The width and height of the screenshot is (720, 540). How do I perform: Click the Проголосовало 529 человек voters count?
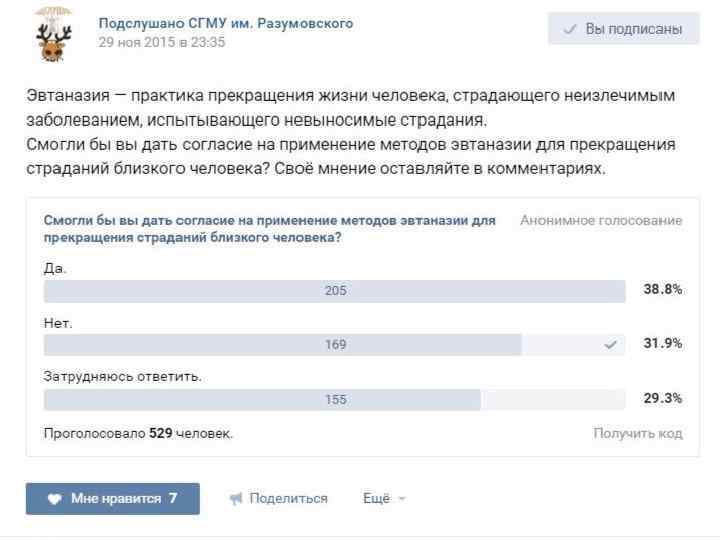click(139, 433)
